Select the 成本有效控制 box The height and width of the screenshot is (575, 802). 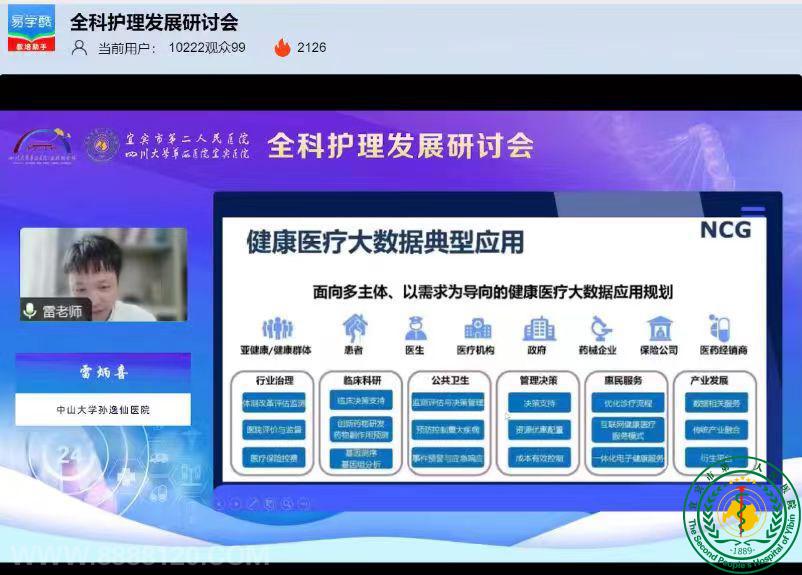click(x=538, y=458)
